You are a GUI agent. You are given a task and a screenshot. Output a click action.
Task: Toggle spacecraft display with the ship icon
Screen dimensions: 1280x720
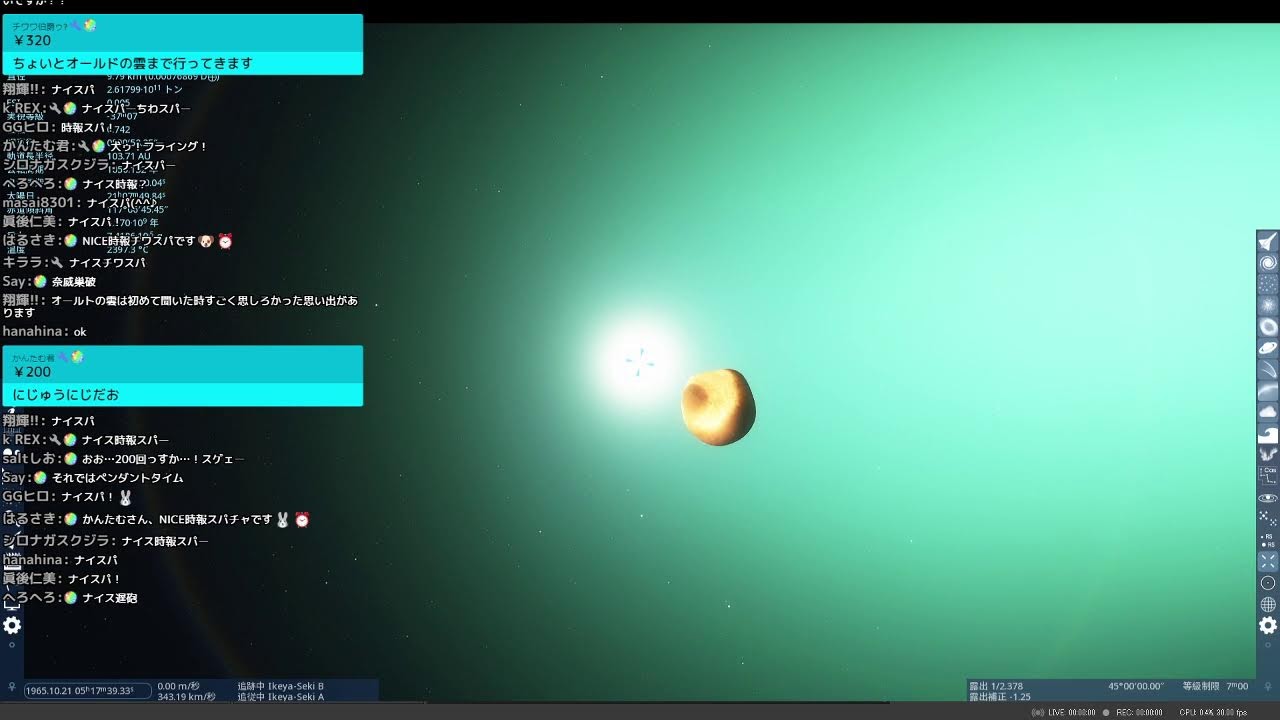click(1268, 243)
